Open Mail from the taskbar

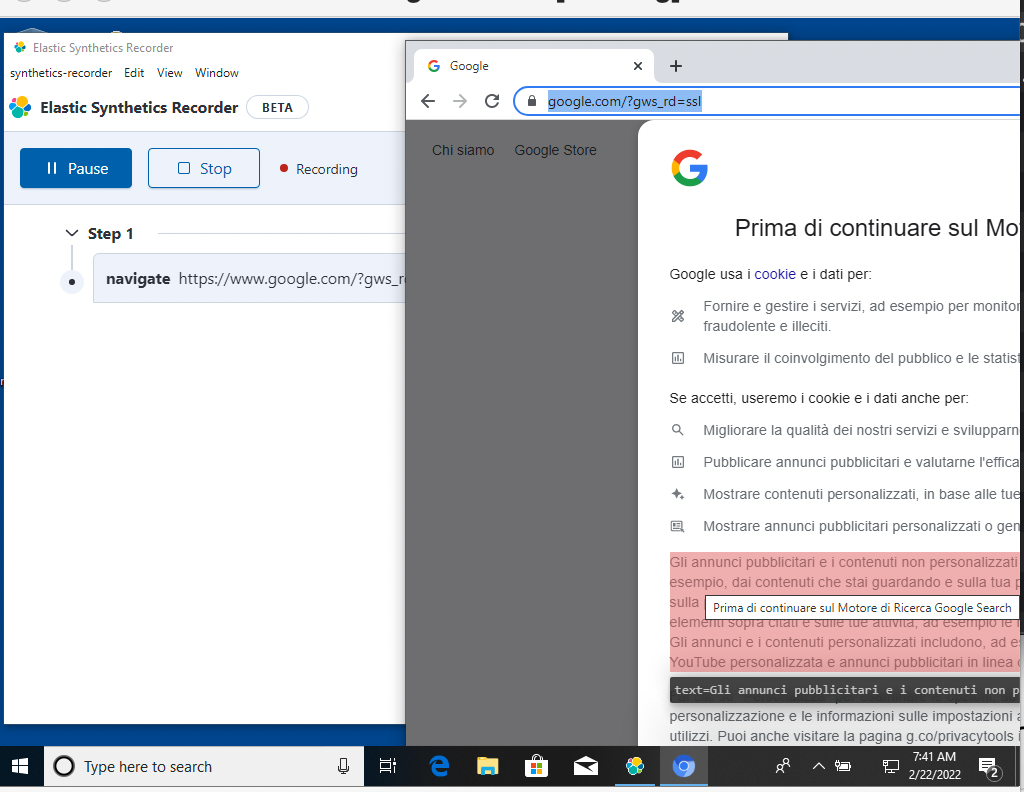click(585, 766)
